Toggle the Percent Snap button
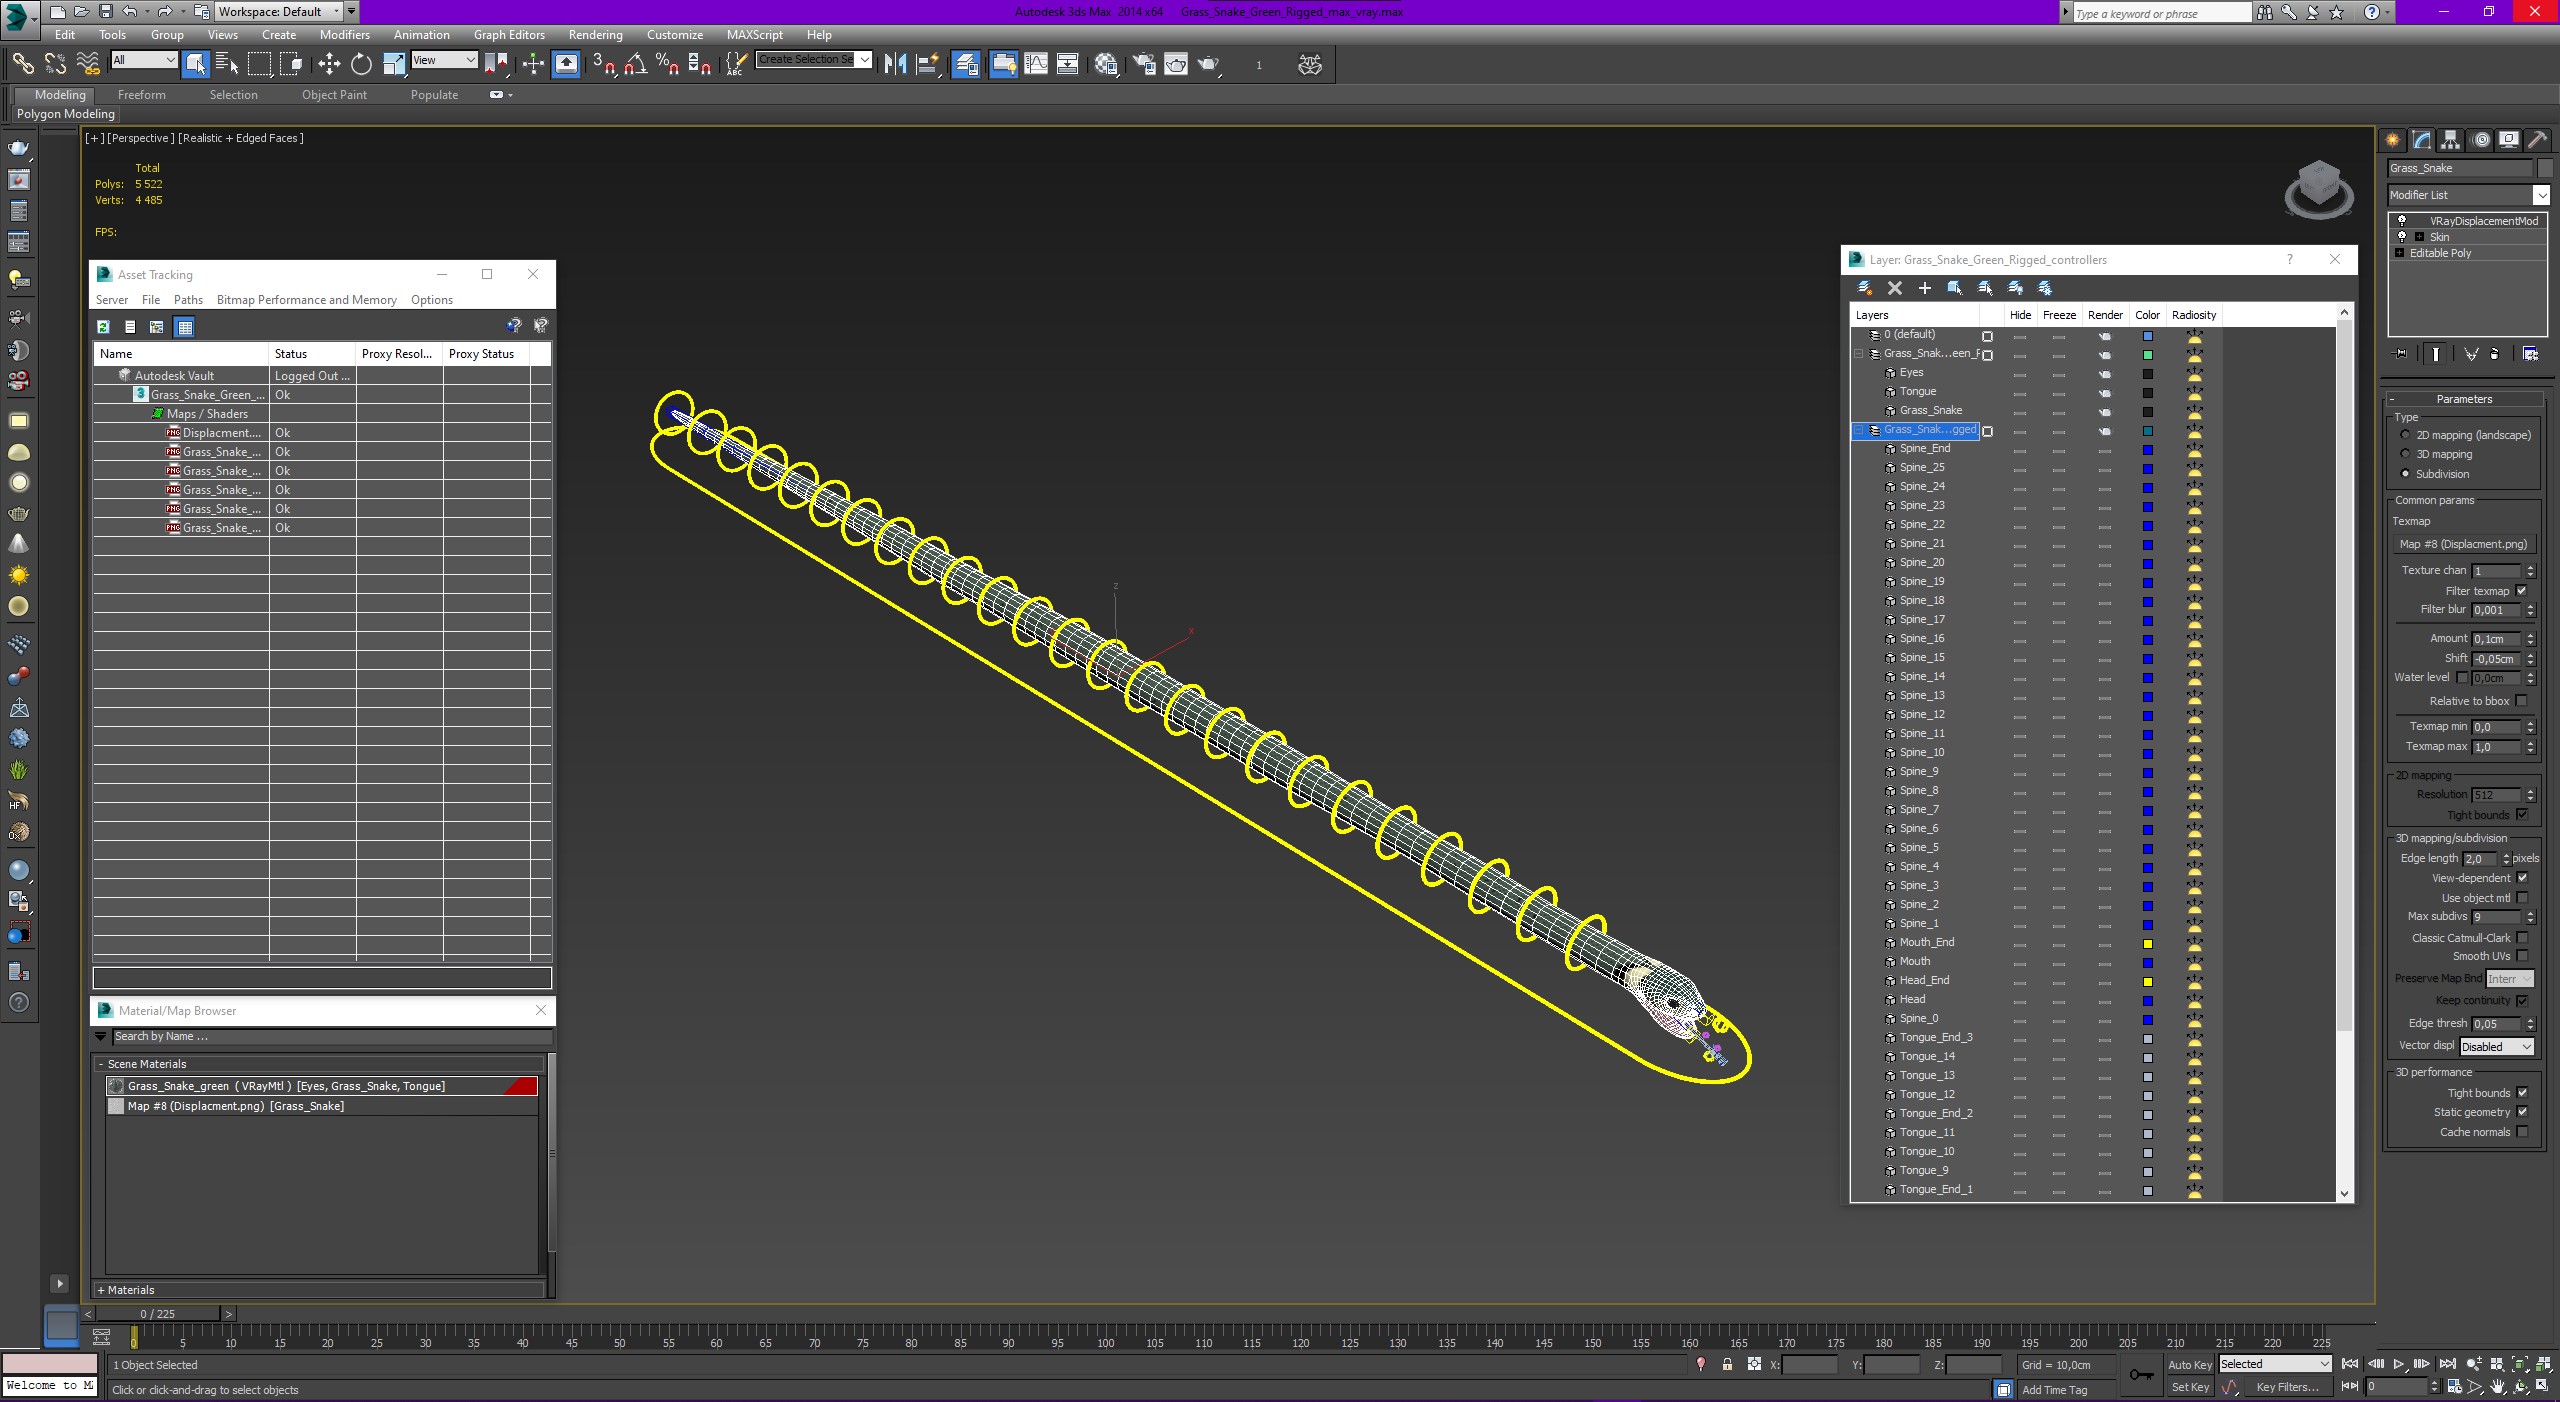The height and width of the screenshot is (1402, 2560). click(x=667, y=64)
